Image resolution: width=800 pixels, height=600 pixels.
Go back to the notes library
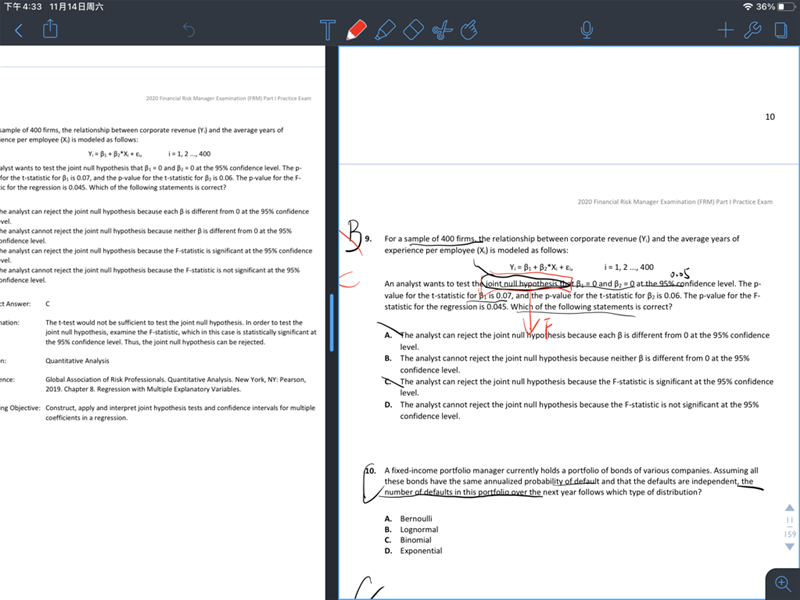[19, 31]
